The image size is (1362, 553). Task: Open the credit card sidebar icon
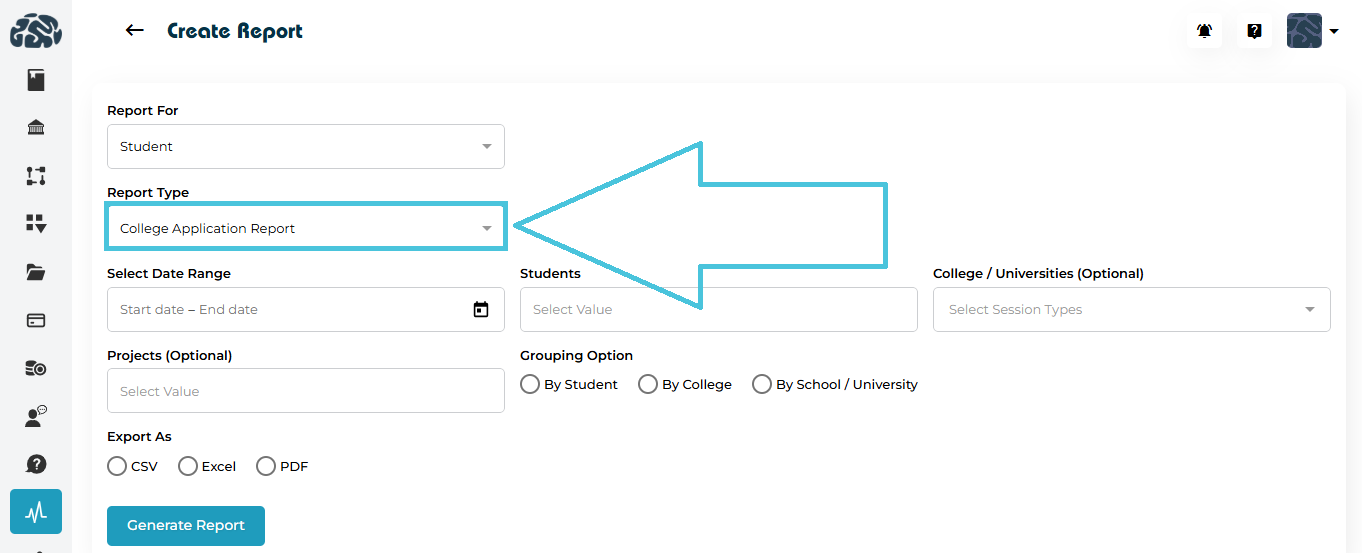click(36, 320)
